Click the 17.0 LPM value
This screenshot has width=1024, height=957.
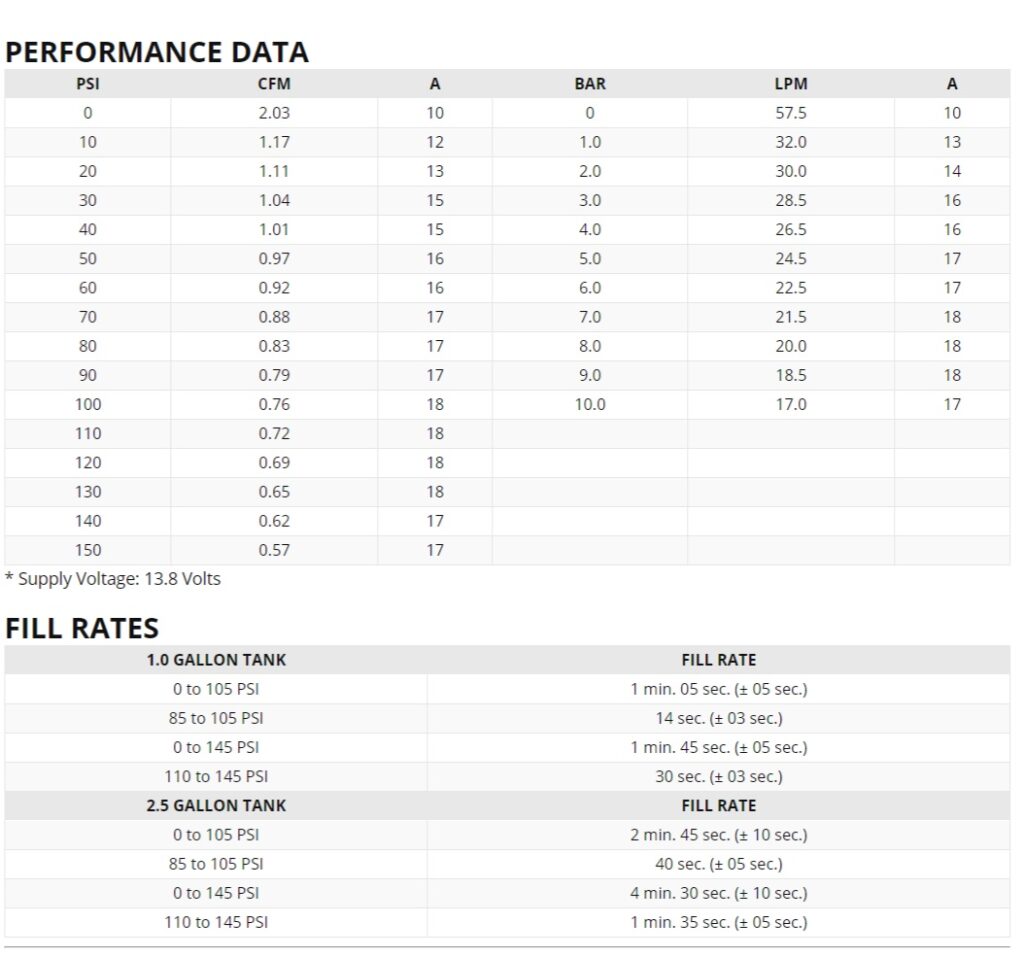click(790, 404)
